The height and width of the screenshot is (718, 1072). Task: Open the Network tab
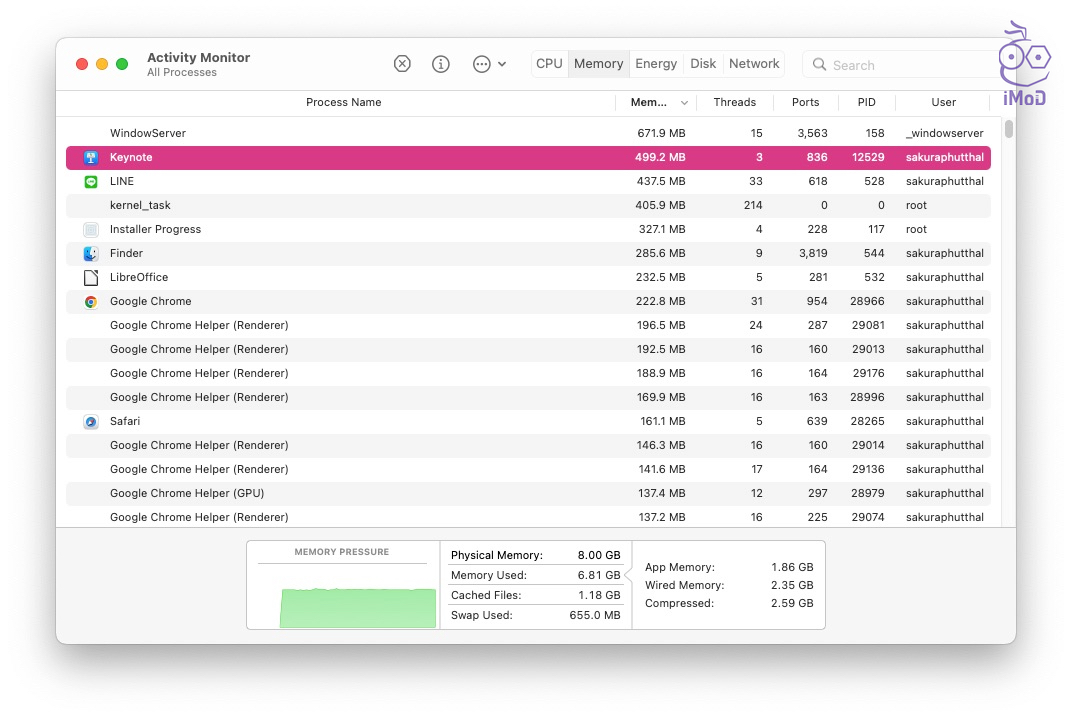click(x=754, y=64)
